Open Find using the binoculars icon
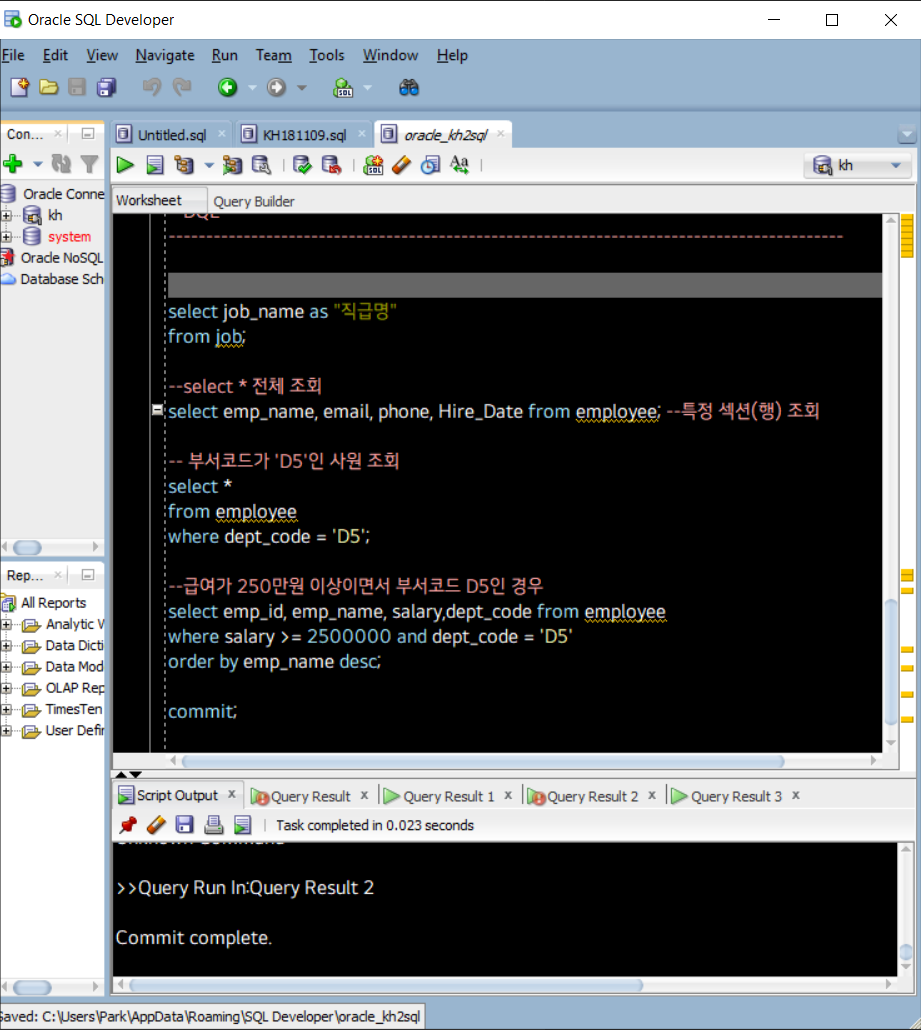Screen dimensions: 921x1030 click(x=408, y=87)
